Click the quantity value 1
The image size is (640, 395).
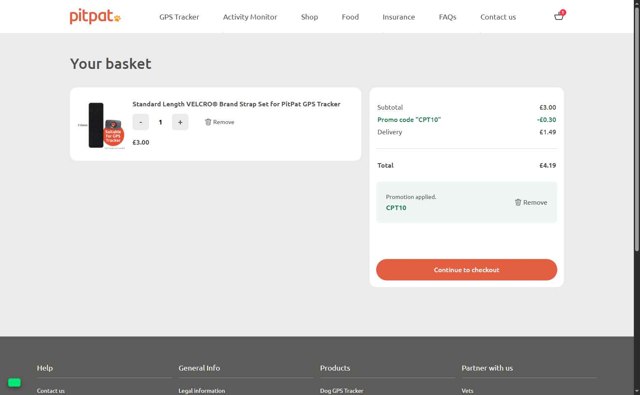[160, 122]
